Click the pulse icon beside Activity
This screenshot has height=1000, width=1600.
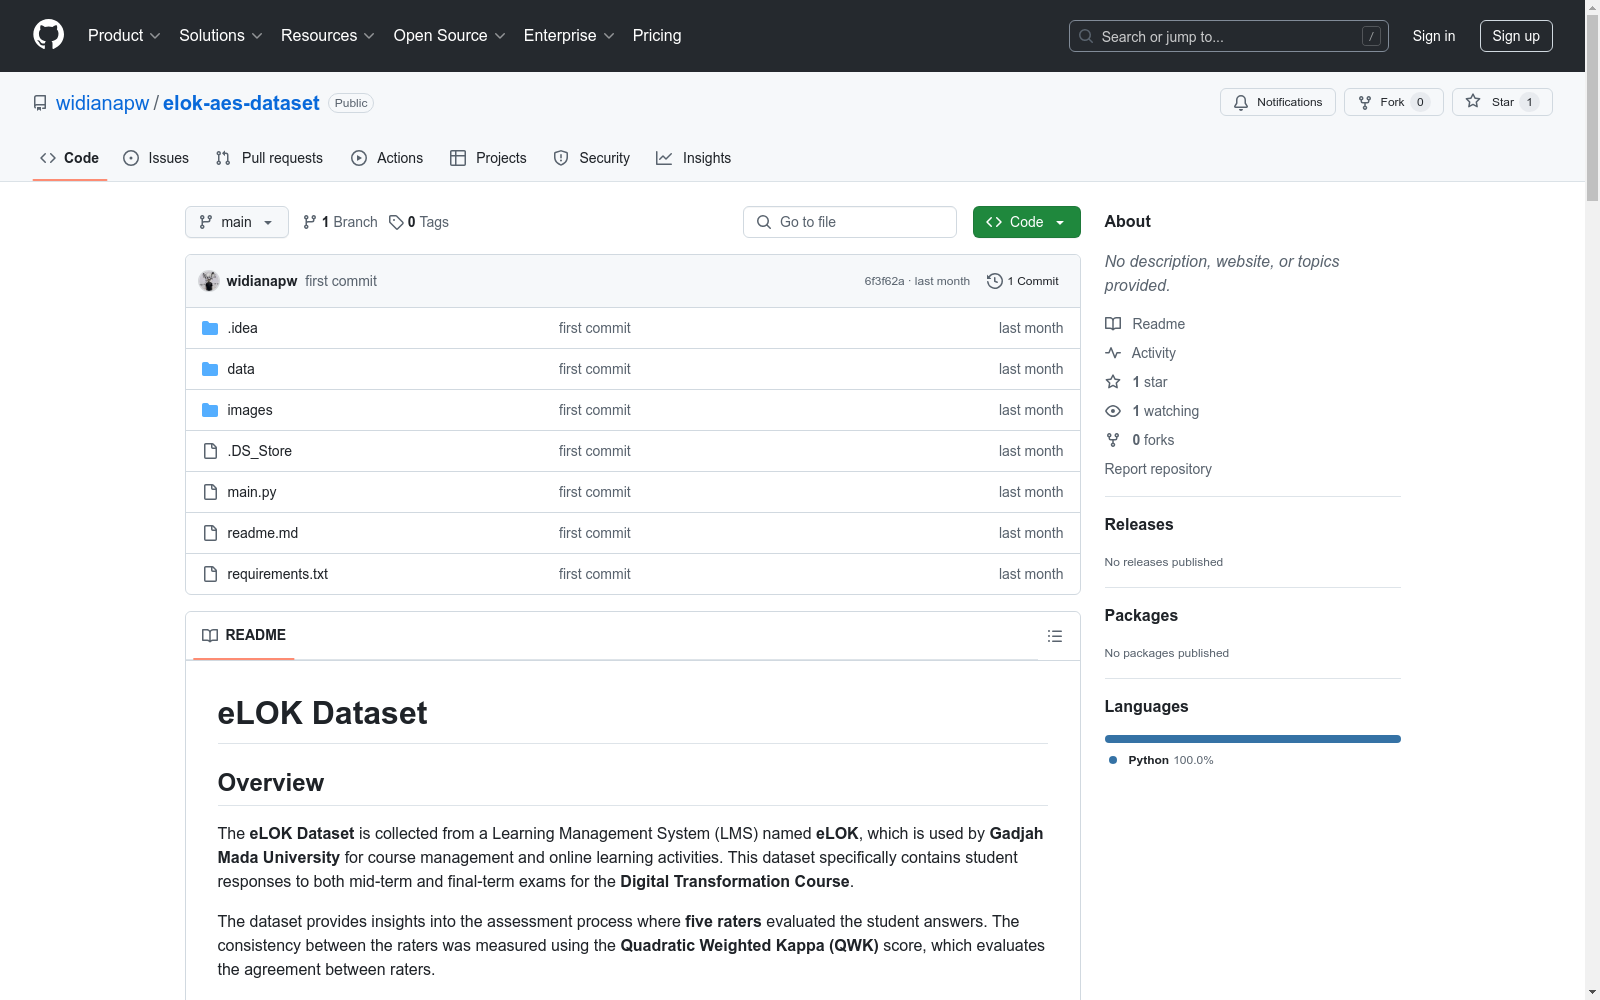[1113, 353]
